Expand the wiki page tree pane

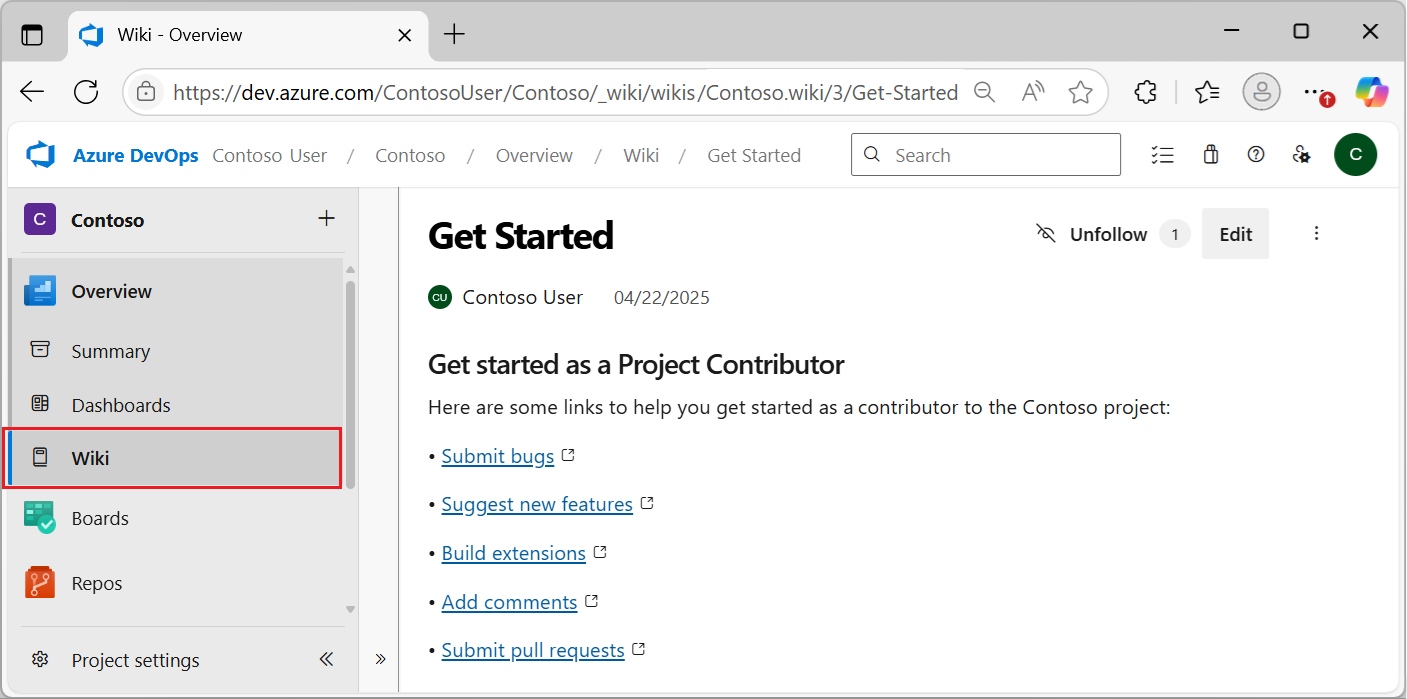pyautogui.click(x=380, y=659)
